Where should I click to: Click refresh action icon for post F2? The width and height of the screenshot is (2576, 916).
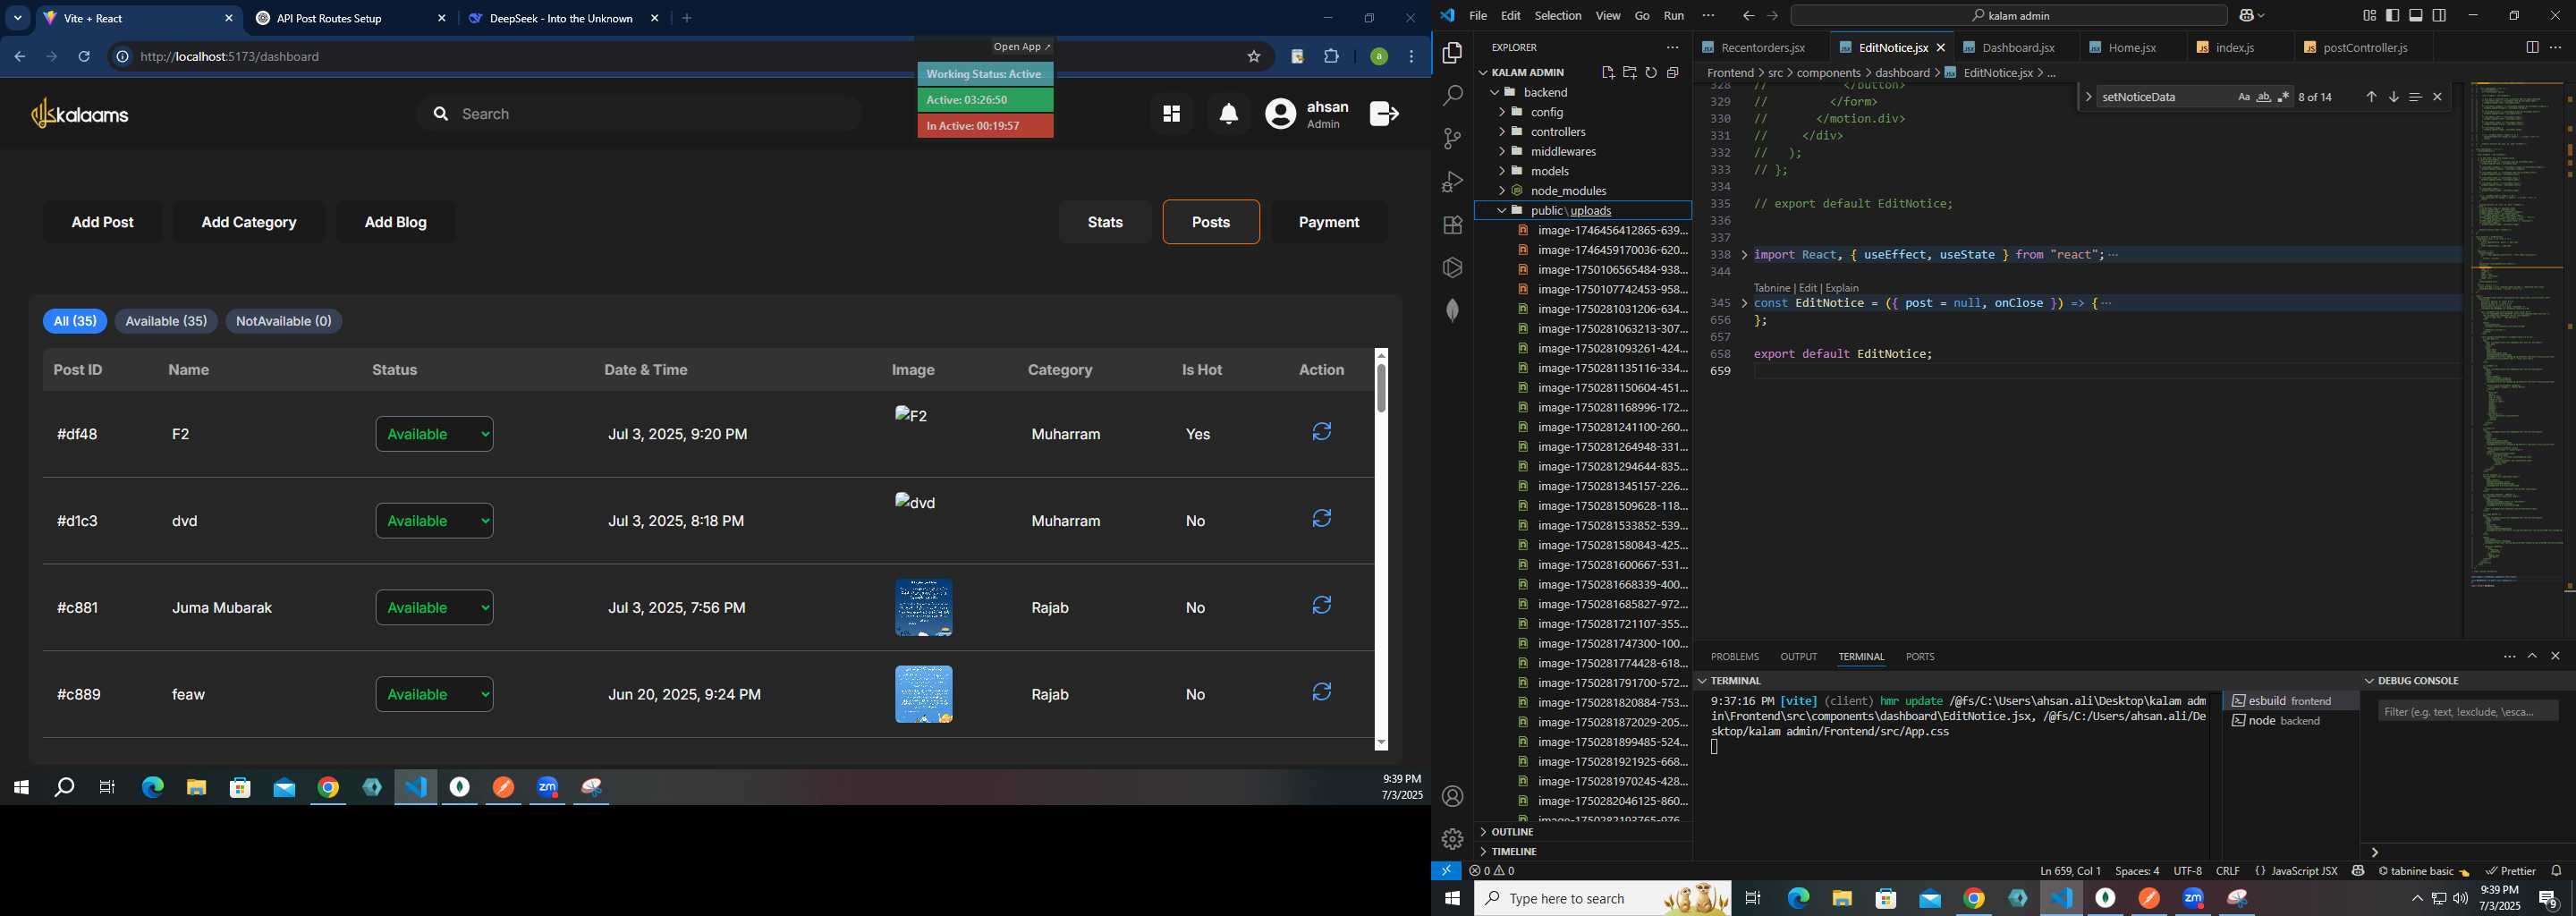point(1322,432)
